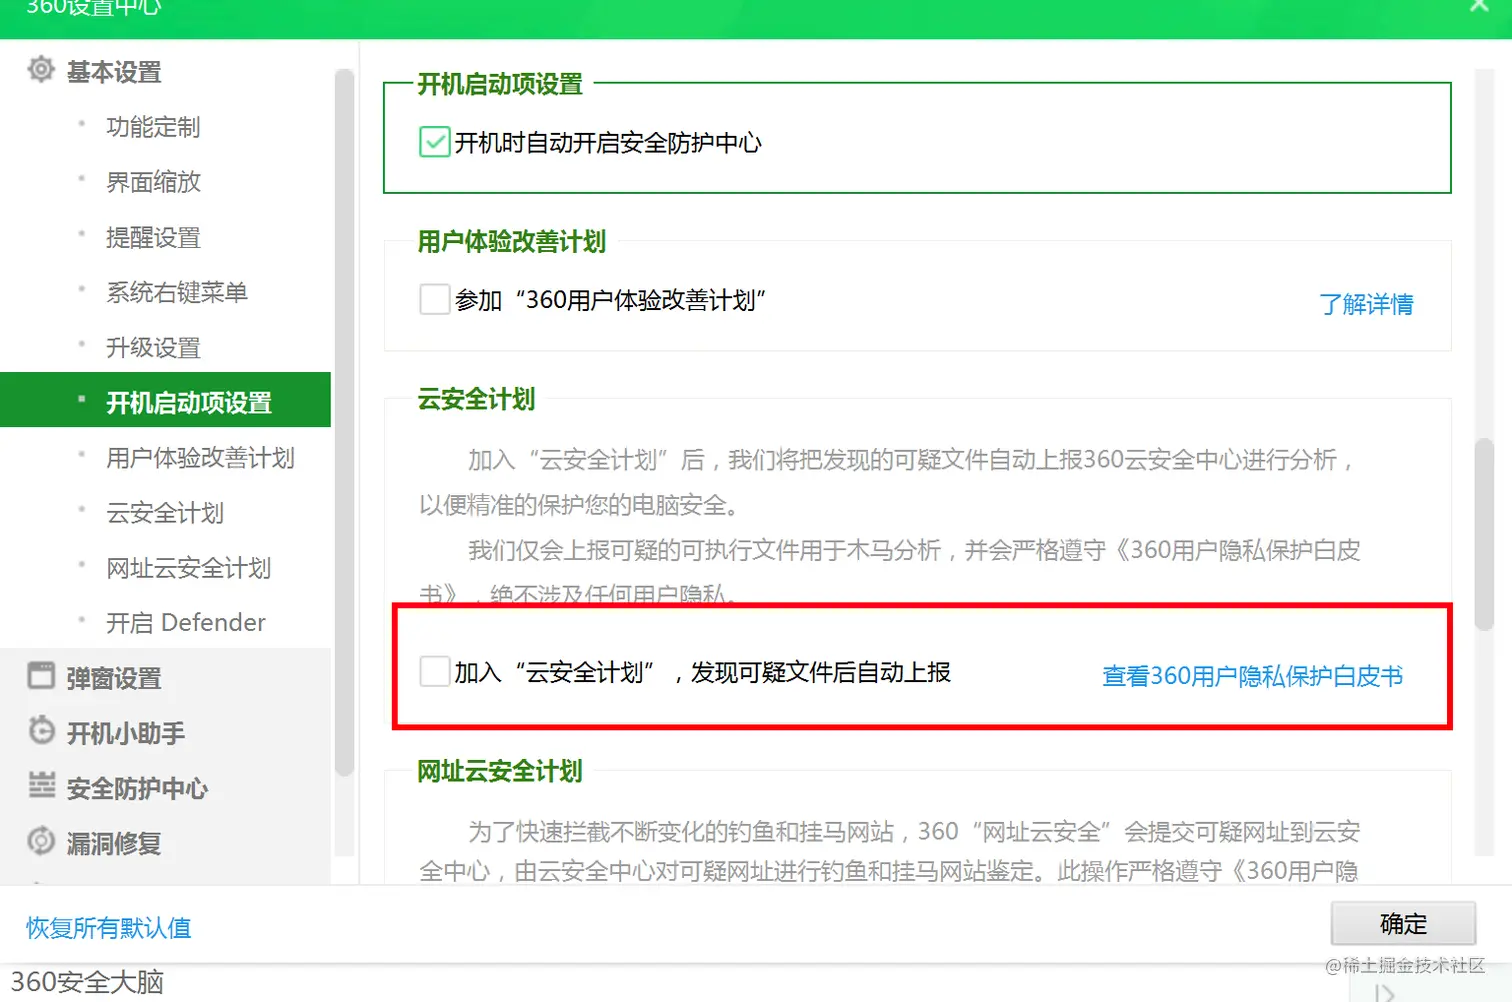Image resolution: width=1512 pixels, height=1002 pixels.
Task: Click the clock icon beside 开机小助手
Action: (41, 731)
